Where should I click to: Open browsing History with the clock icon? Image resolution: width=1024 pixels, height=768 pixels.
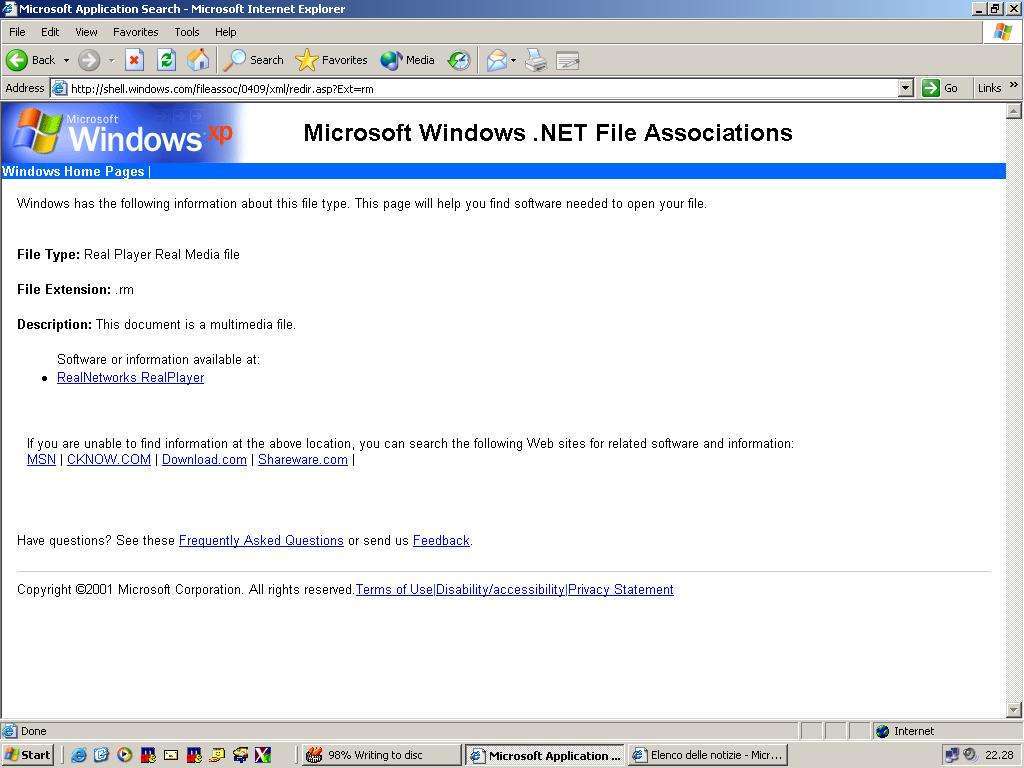click(458, 60)
